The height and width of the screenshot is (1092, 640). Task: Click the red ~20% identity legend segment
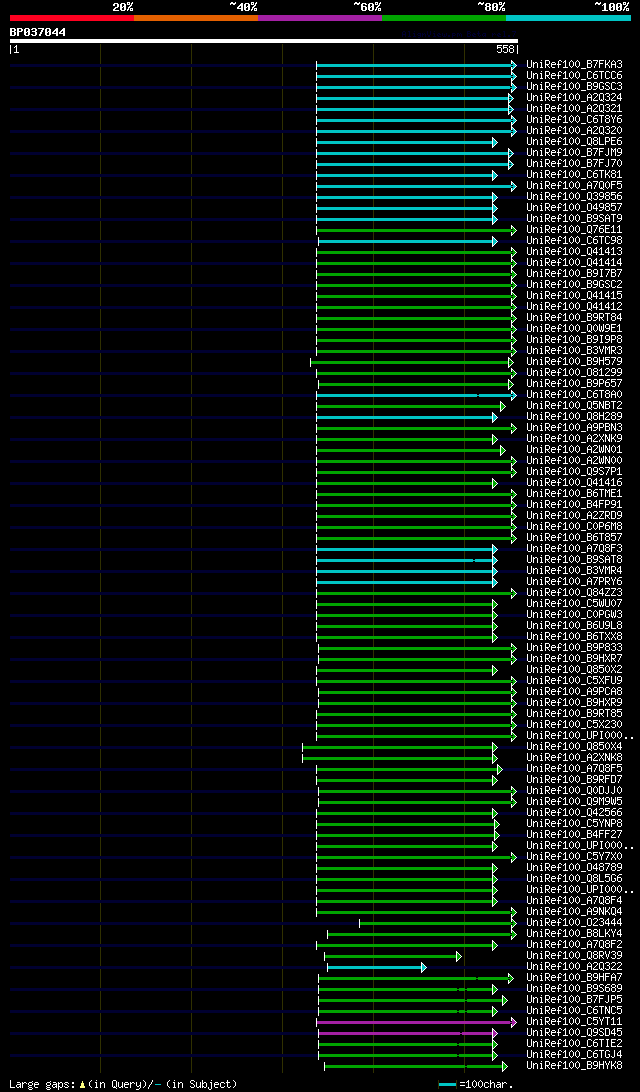(x=72, y=17)
